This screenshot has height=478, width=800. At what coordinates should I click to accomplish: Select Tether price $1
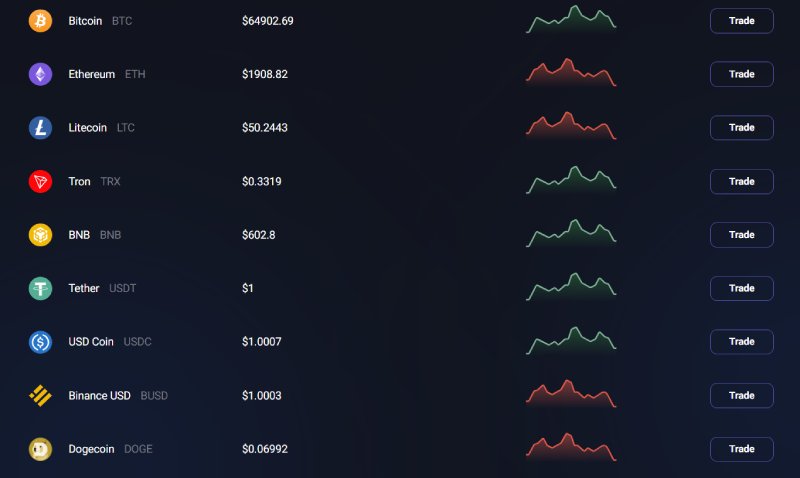pyautogui.click(x=247, y=288)
